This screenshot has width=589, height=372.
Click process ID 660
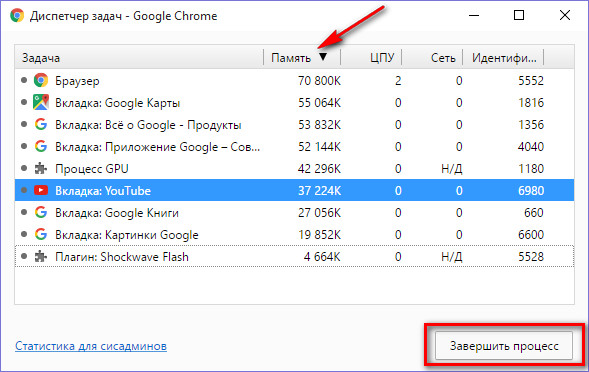click(534, 212)
